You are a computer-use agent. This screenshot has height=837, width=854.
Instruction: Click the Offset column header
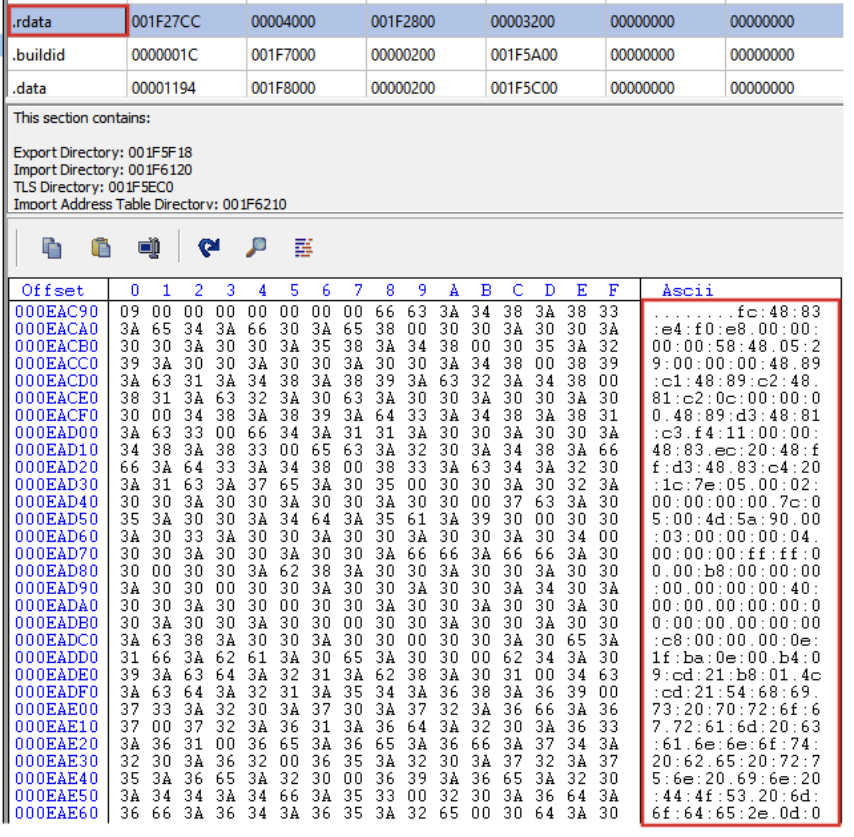click(53, 290)
